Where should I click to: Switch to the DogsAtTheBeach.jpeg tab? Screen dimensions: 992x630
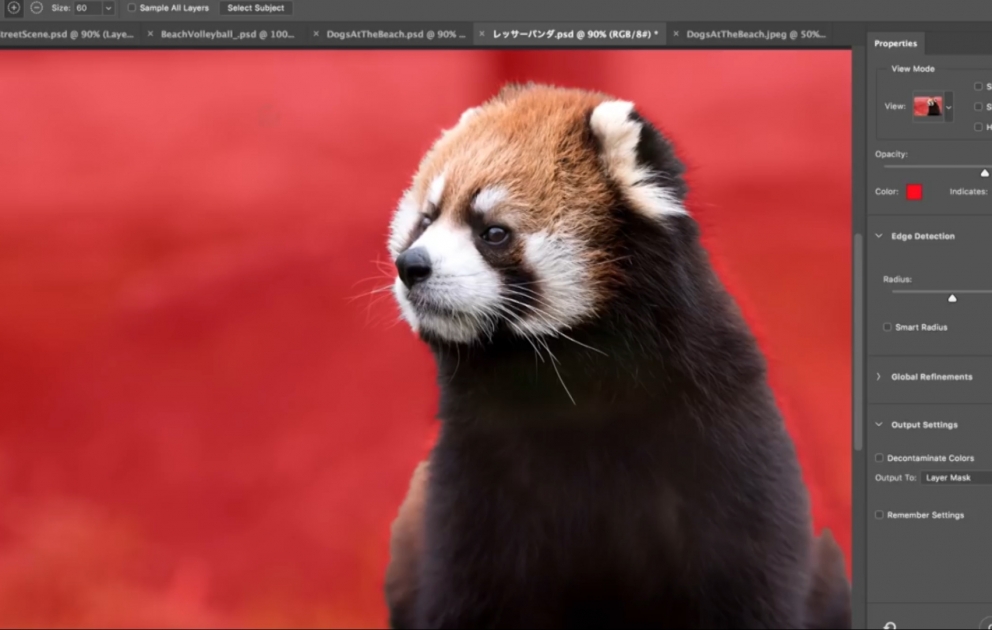click(x=756, y=34)
